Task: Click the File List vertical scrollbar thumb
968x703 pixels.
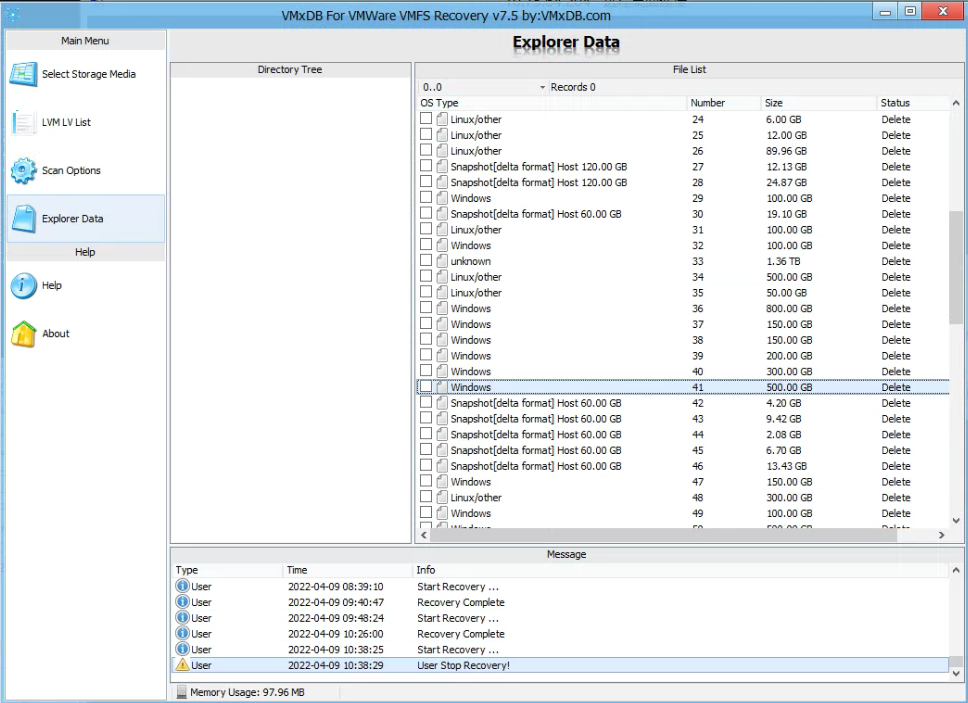Action: coord(956,267)
